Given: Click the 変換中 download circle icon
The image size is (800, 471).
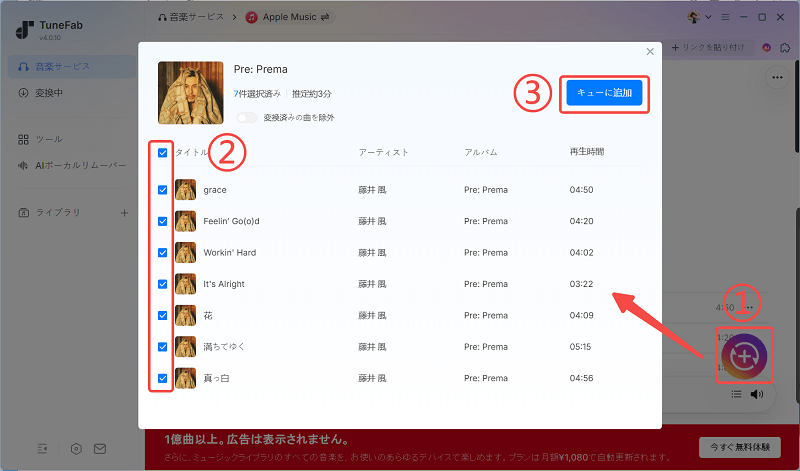Looking at the screenshot, I should pyautogui.click(x=23, y=93).
